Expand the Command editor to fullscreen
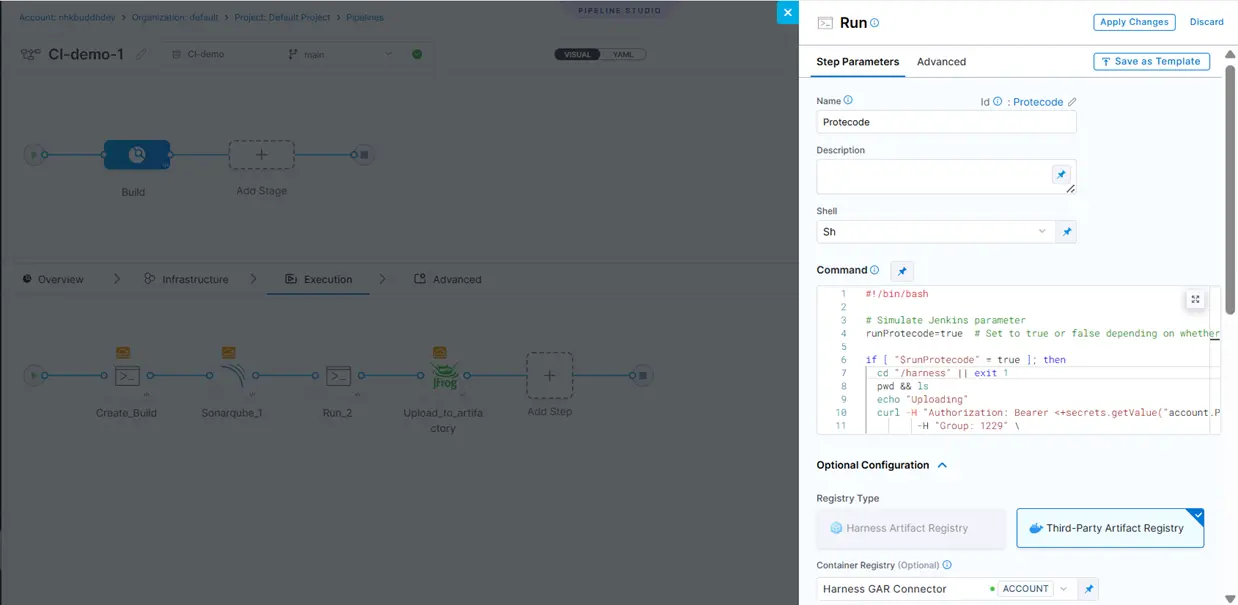Viewport: 1238px width, 605px height. click(x=1195, y=299)
